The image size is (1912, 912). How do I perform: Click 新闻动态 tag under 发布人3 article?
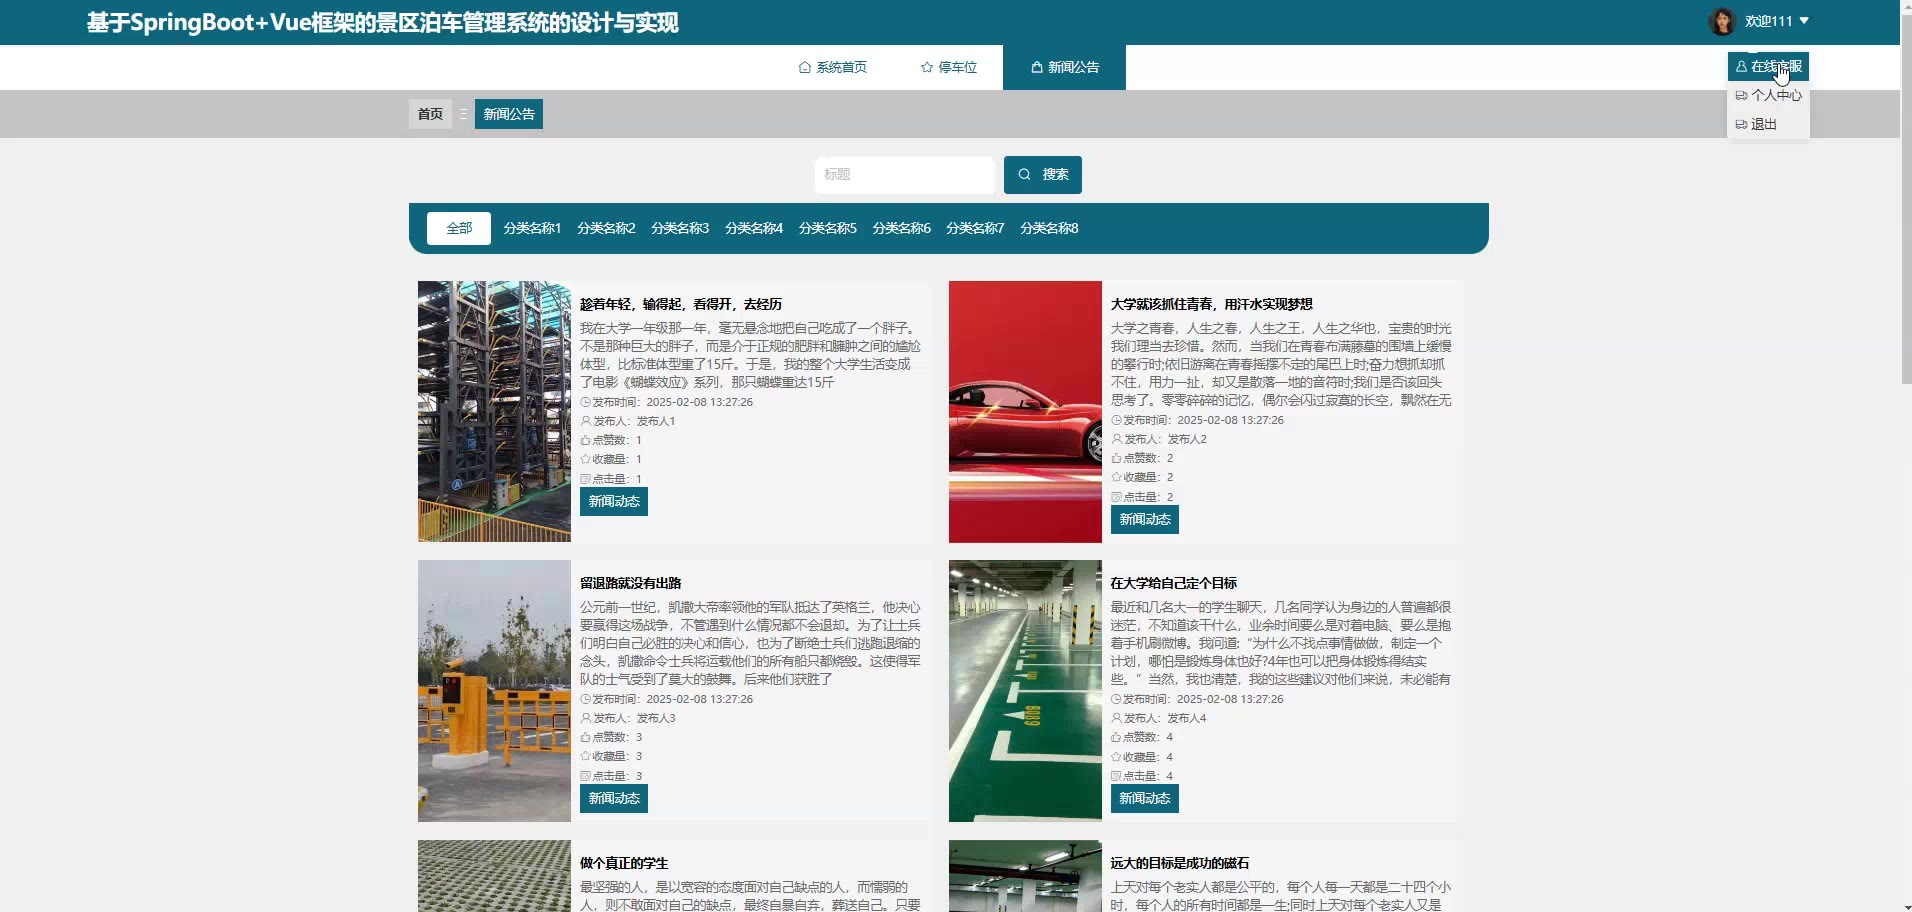(x=614, y=799)
